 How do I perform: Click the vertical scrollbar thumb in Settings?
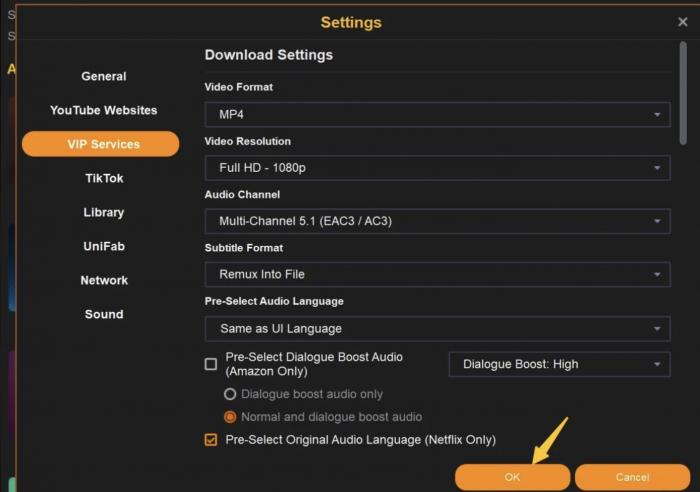point(683,93)
